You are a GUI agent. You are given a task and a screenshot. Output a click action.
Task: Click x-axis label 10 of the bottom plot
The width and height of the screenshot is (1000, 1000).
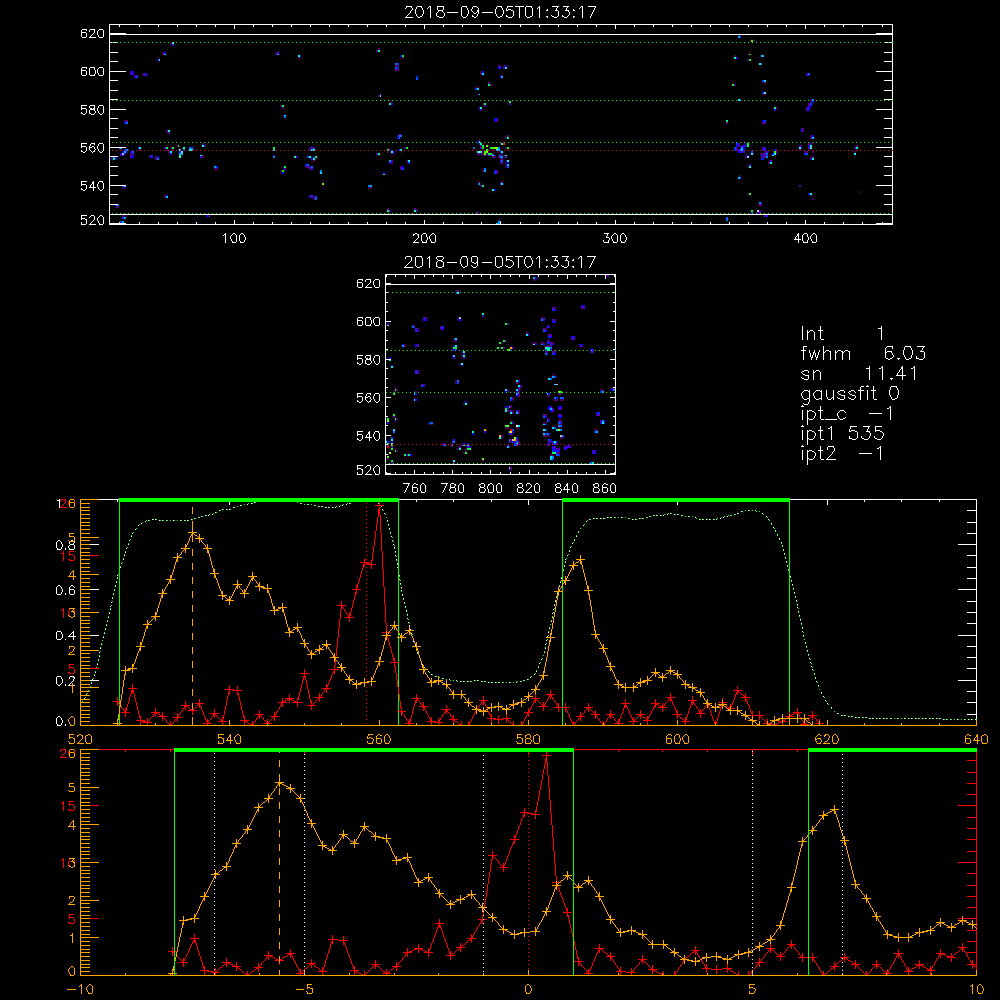(976, 990)
